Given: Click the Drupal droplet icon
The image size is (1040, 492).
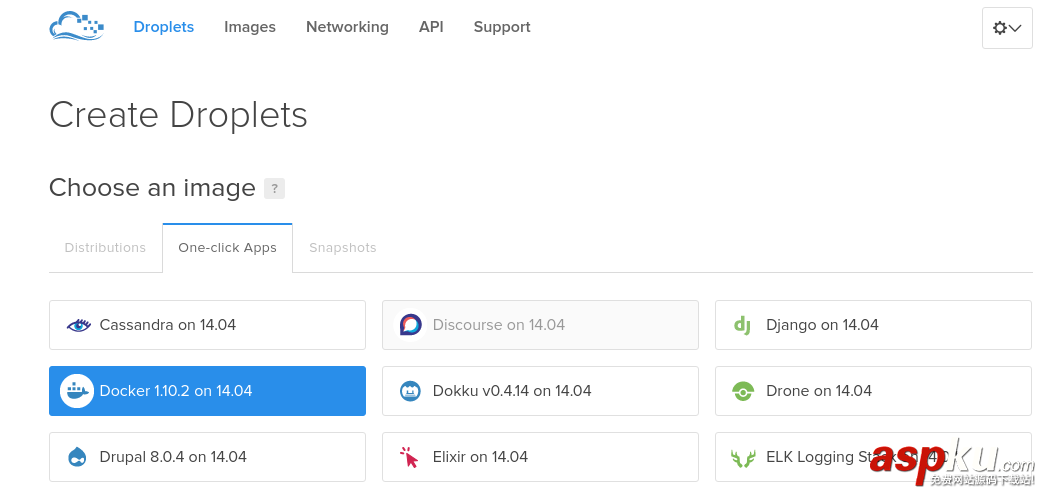Looking at the screenshot, I should [x=77, y=457].
